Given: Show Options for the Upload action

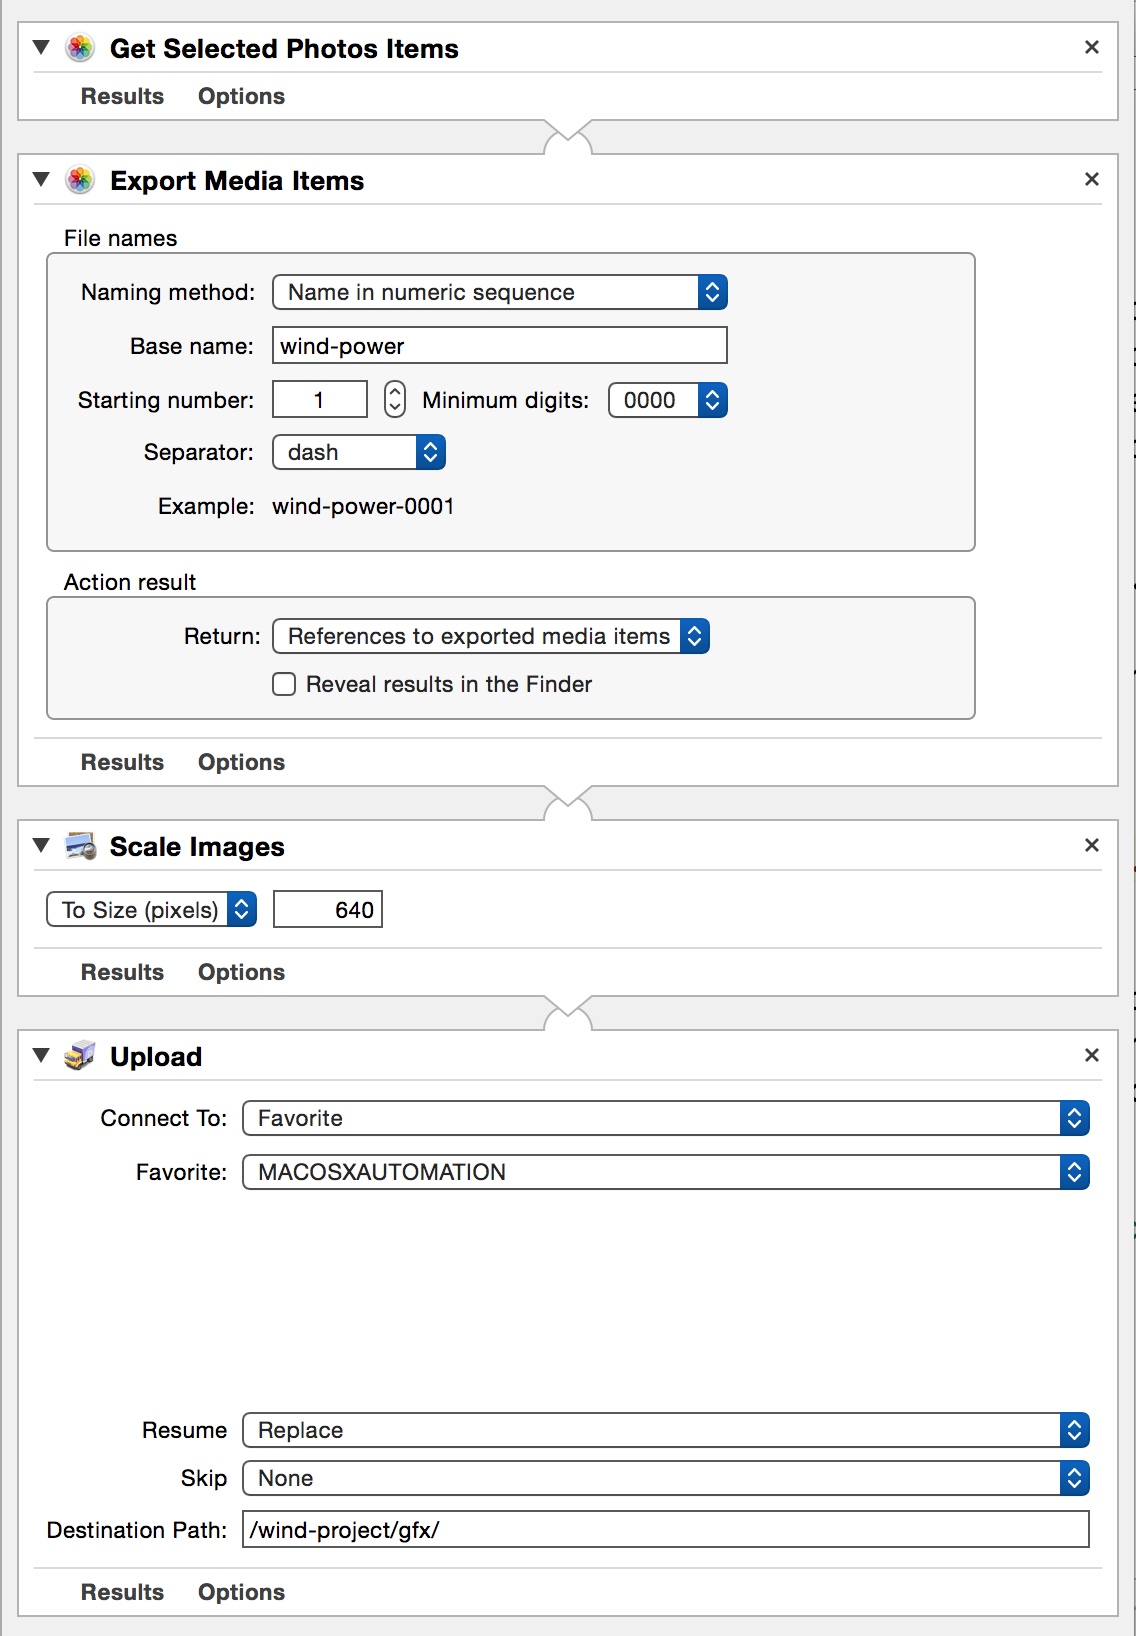Looking at the screenshot, I should (x=241, y=1592).
